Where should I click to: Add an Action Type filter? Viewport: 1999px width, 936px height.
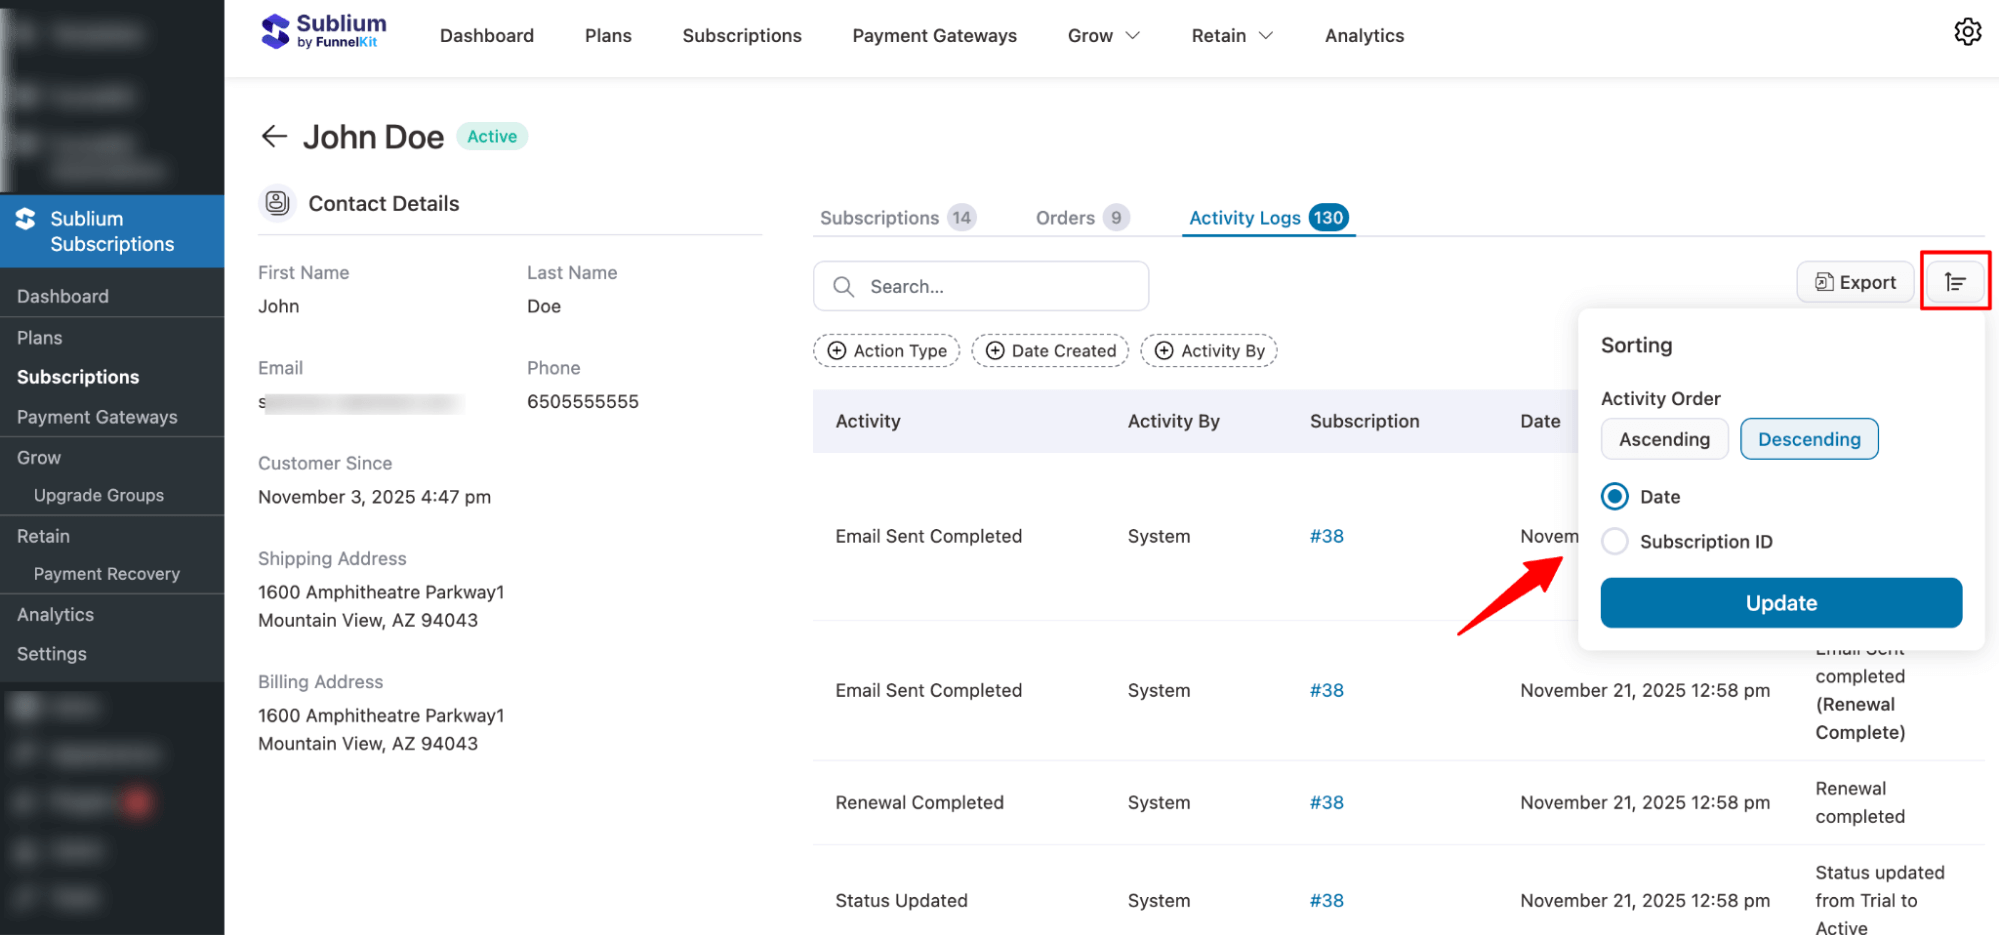[x=886, y=350]
